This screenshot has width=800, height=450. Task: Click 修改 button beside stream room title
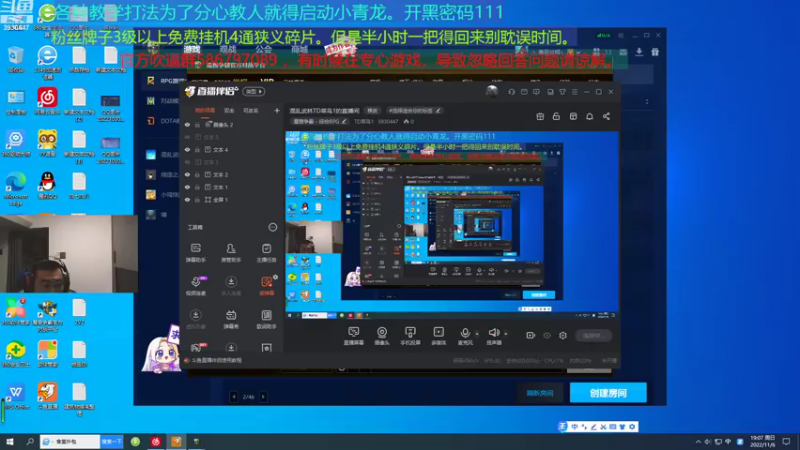[x=373, y=111]
